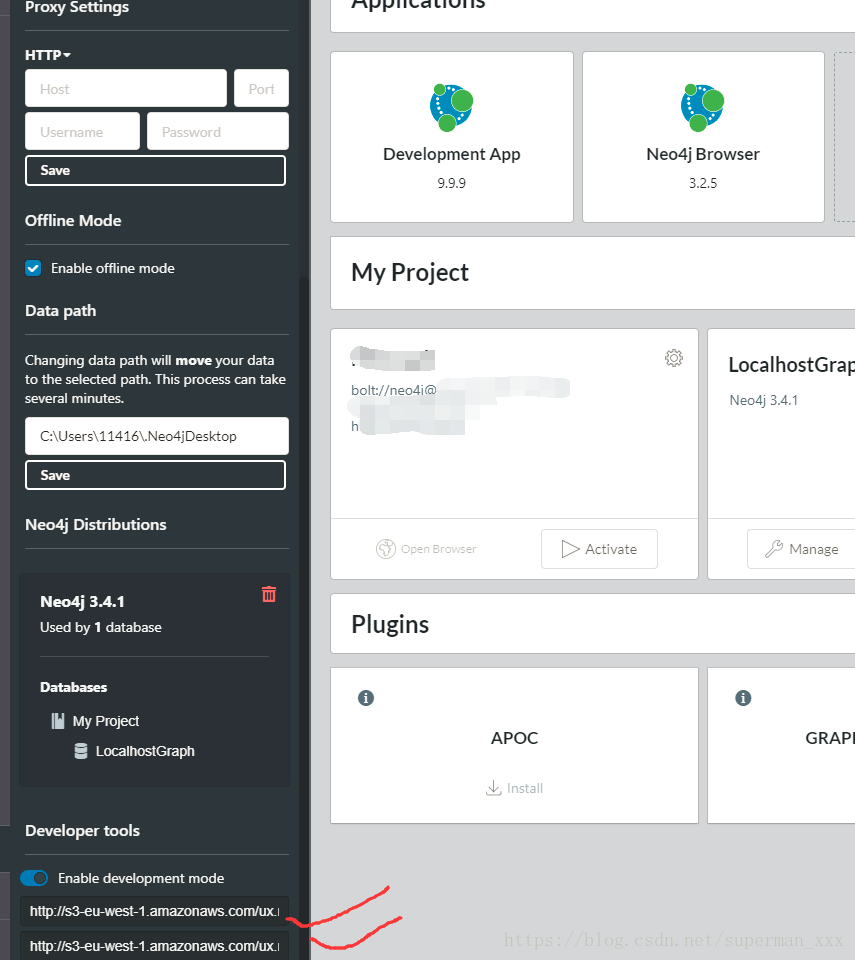Toggle the Enable offline mode checkbox

coord(33,268)
